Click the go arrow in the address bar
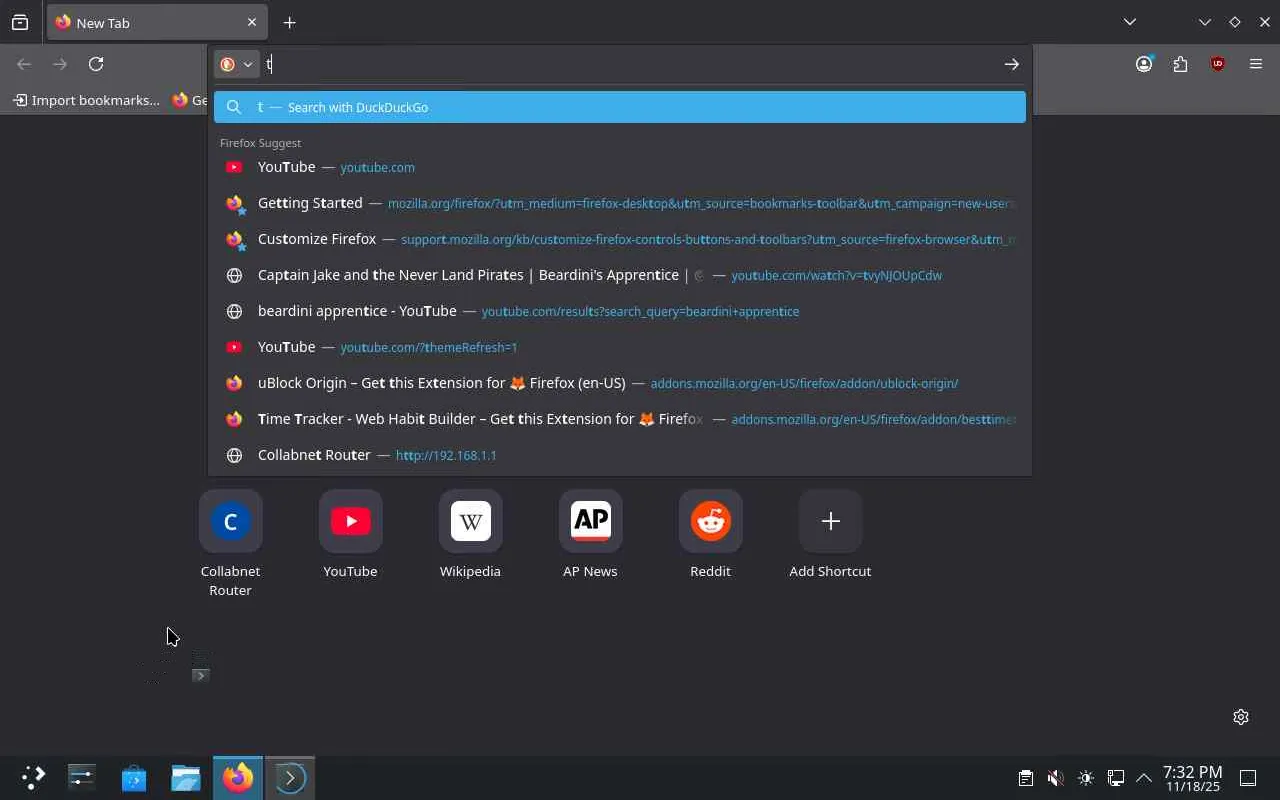The height and width of the screenshot is (800, 1280). [1011, 64]
